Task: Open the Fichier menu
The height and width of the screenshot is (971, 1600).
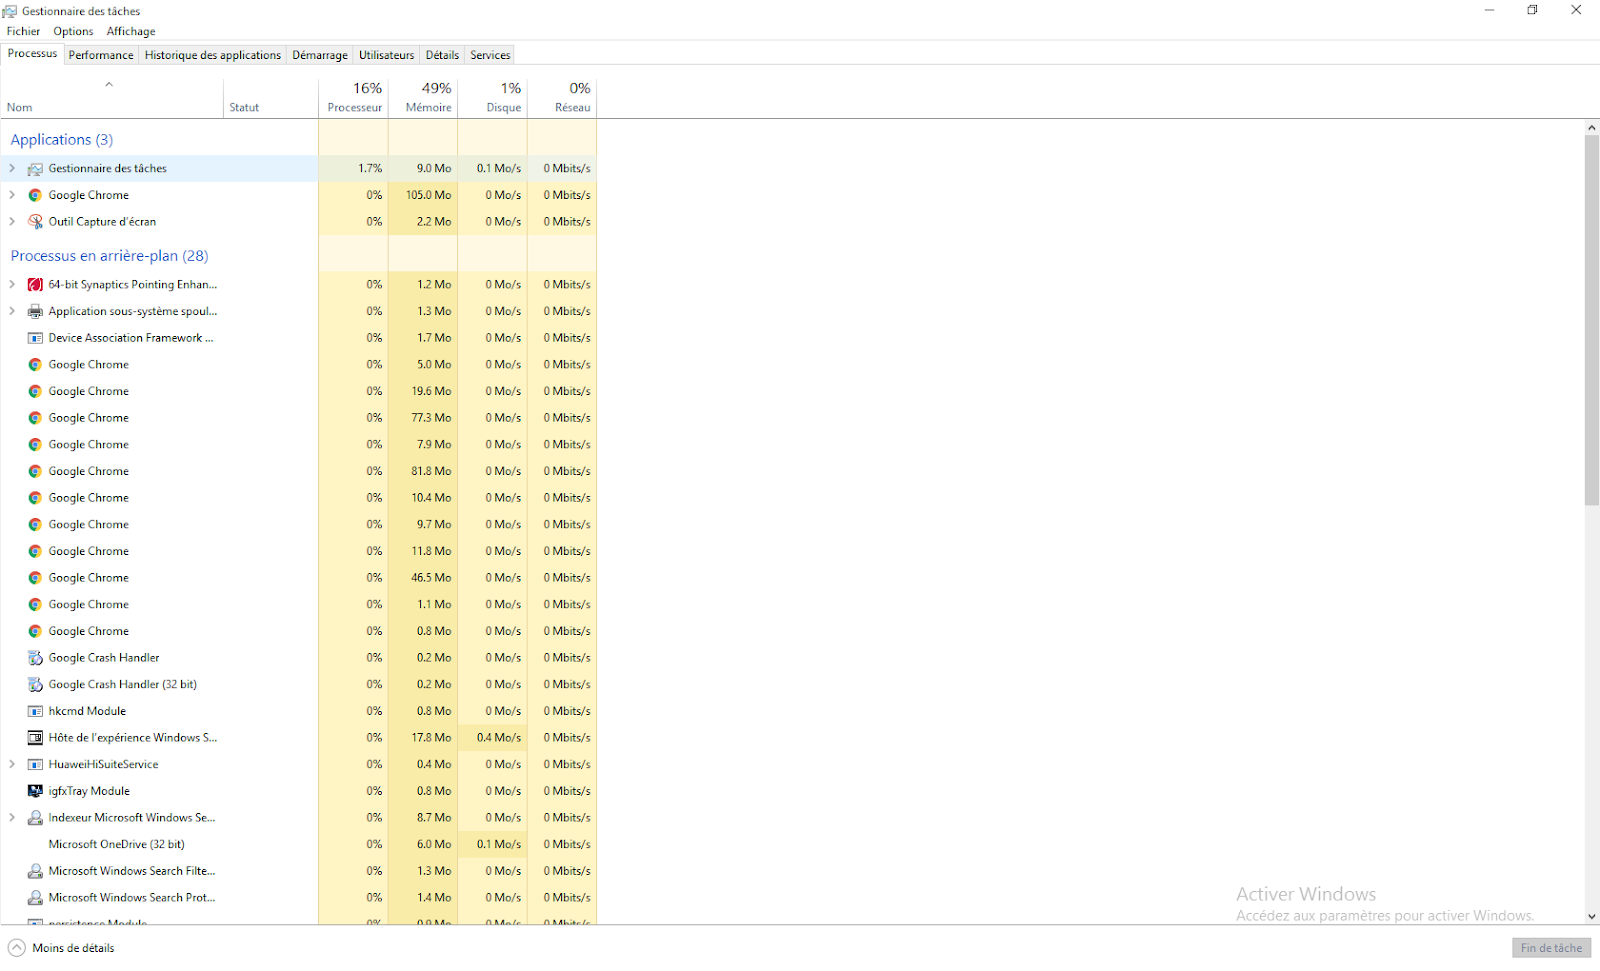Action: click(x=23, y=31)
